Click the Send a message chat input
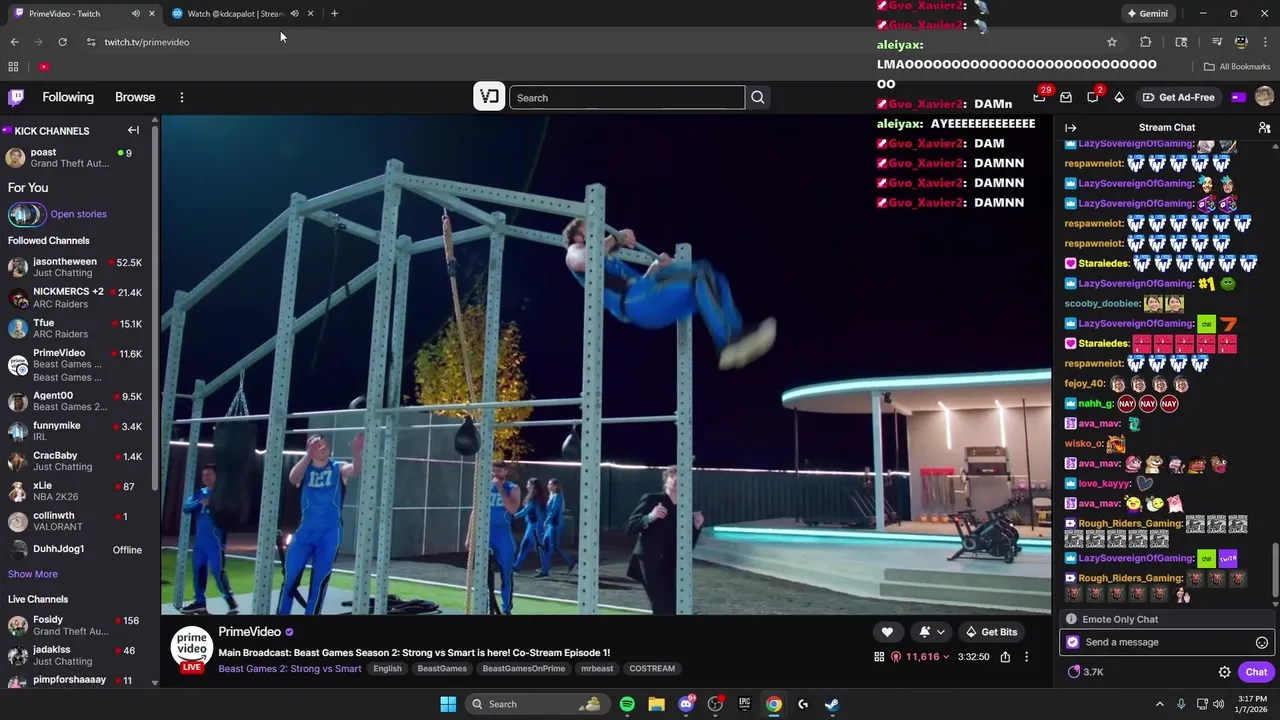This screenshot has width=1280, height=720. 1166,642
